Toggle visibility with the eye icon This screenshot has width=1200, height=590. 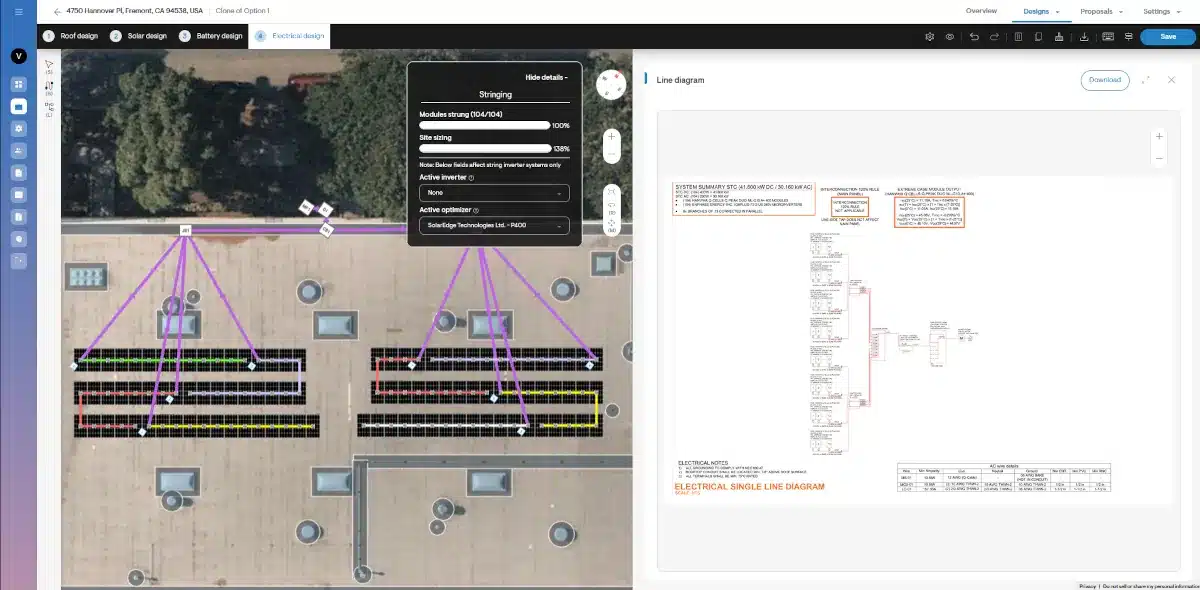tap(950, 37)
